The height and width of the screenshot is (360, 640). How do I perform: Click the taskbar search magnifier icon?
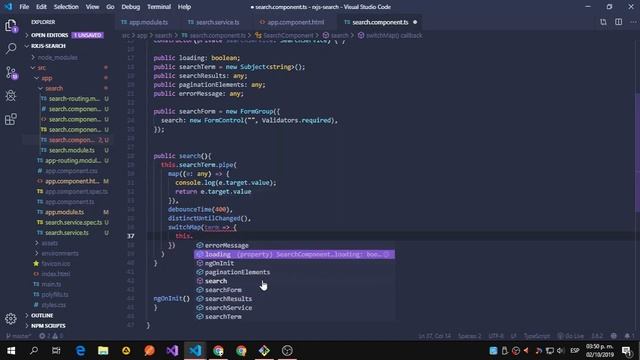(34, 351)
